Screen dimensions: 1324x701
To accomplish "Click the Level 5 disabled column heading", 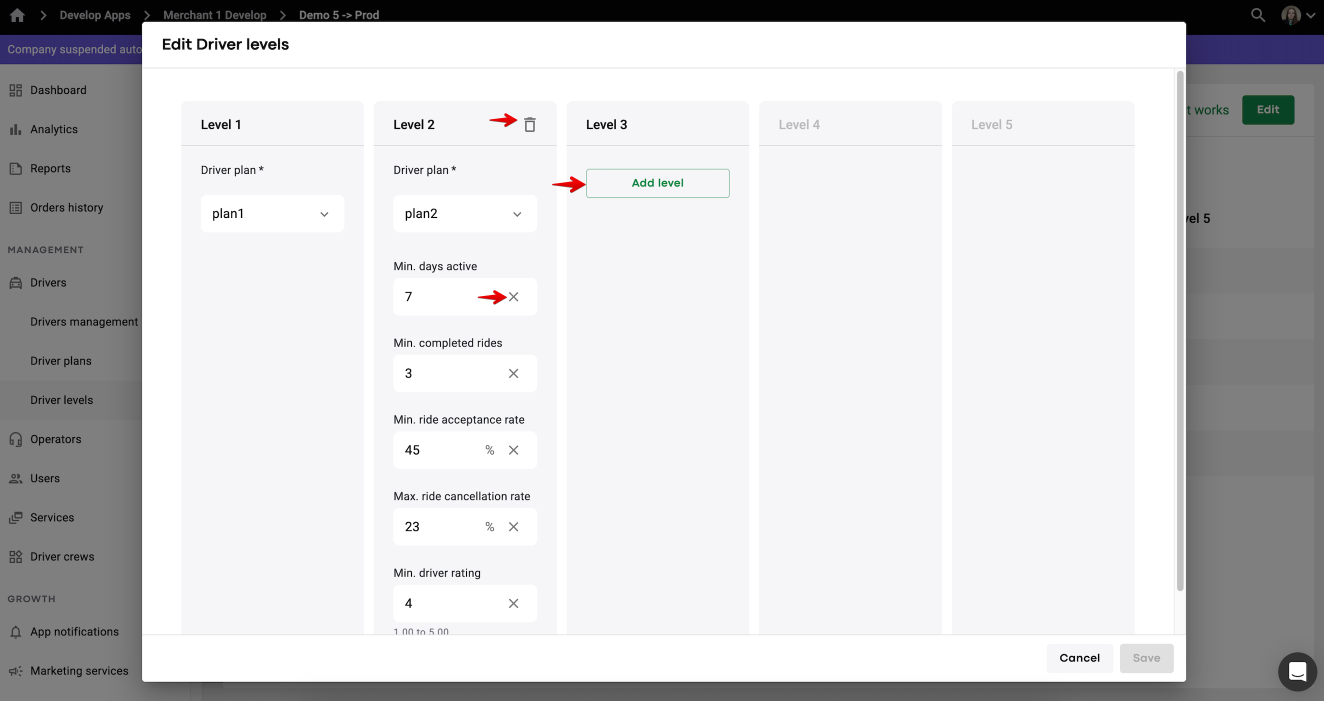I will click(x=992, y=125).
